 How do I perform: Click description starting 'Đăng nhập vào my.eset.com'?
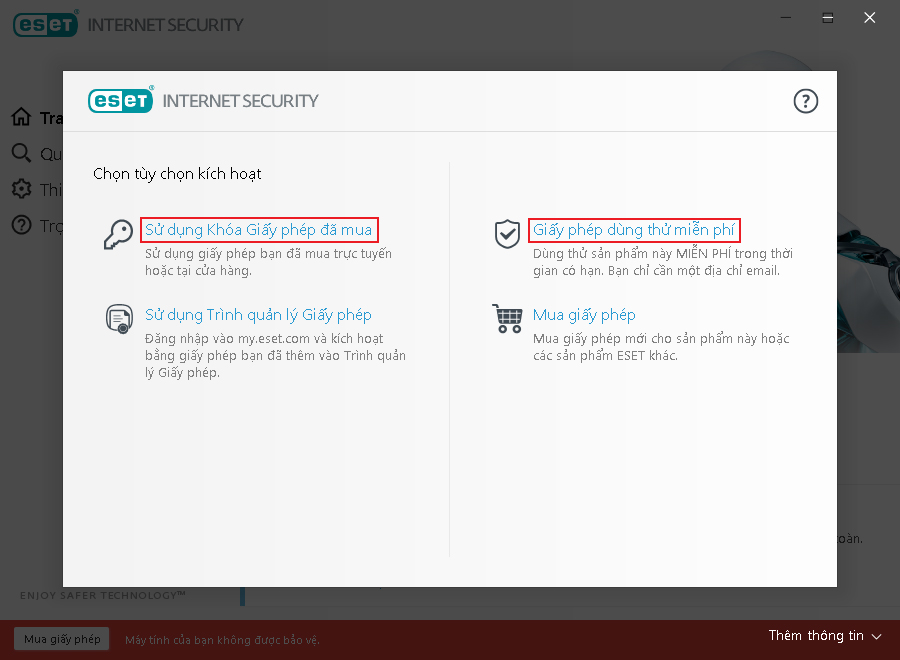pyautogui.click(x=276, y=355)
